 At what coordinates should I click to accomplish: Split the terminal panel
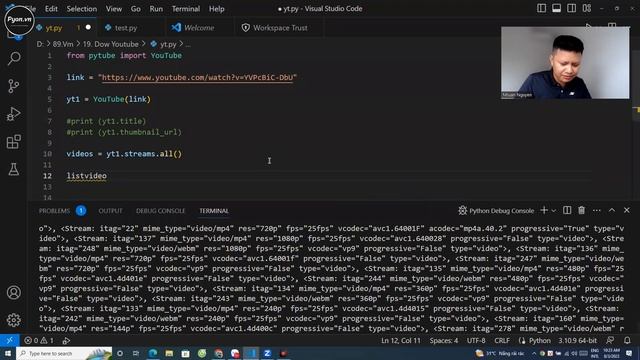[x=567, y=210]
